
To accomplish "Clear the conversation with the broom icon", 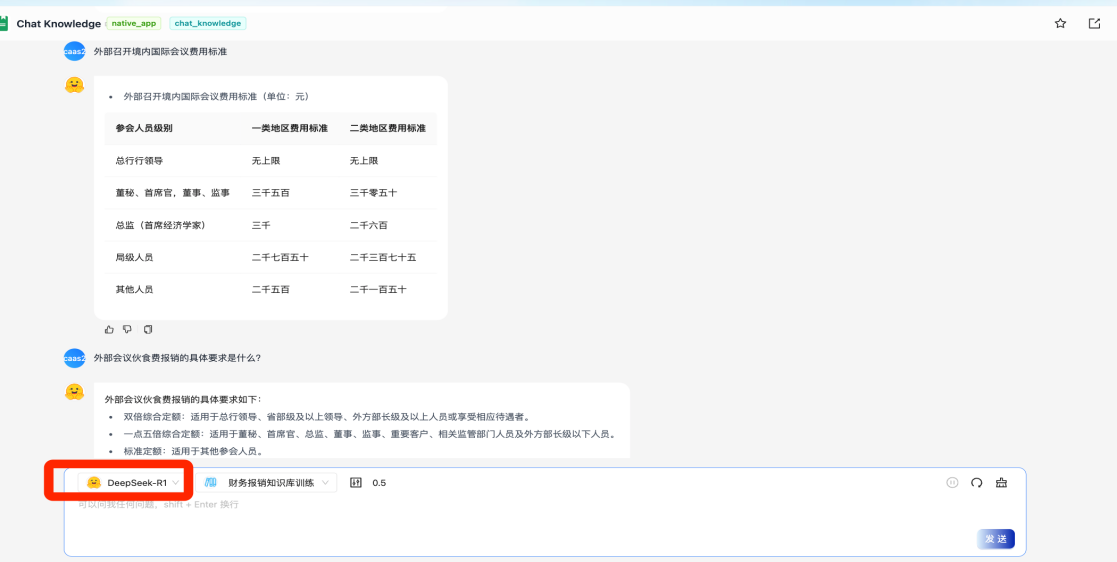I will (1002, 482).
